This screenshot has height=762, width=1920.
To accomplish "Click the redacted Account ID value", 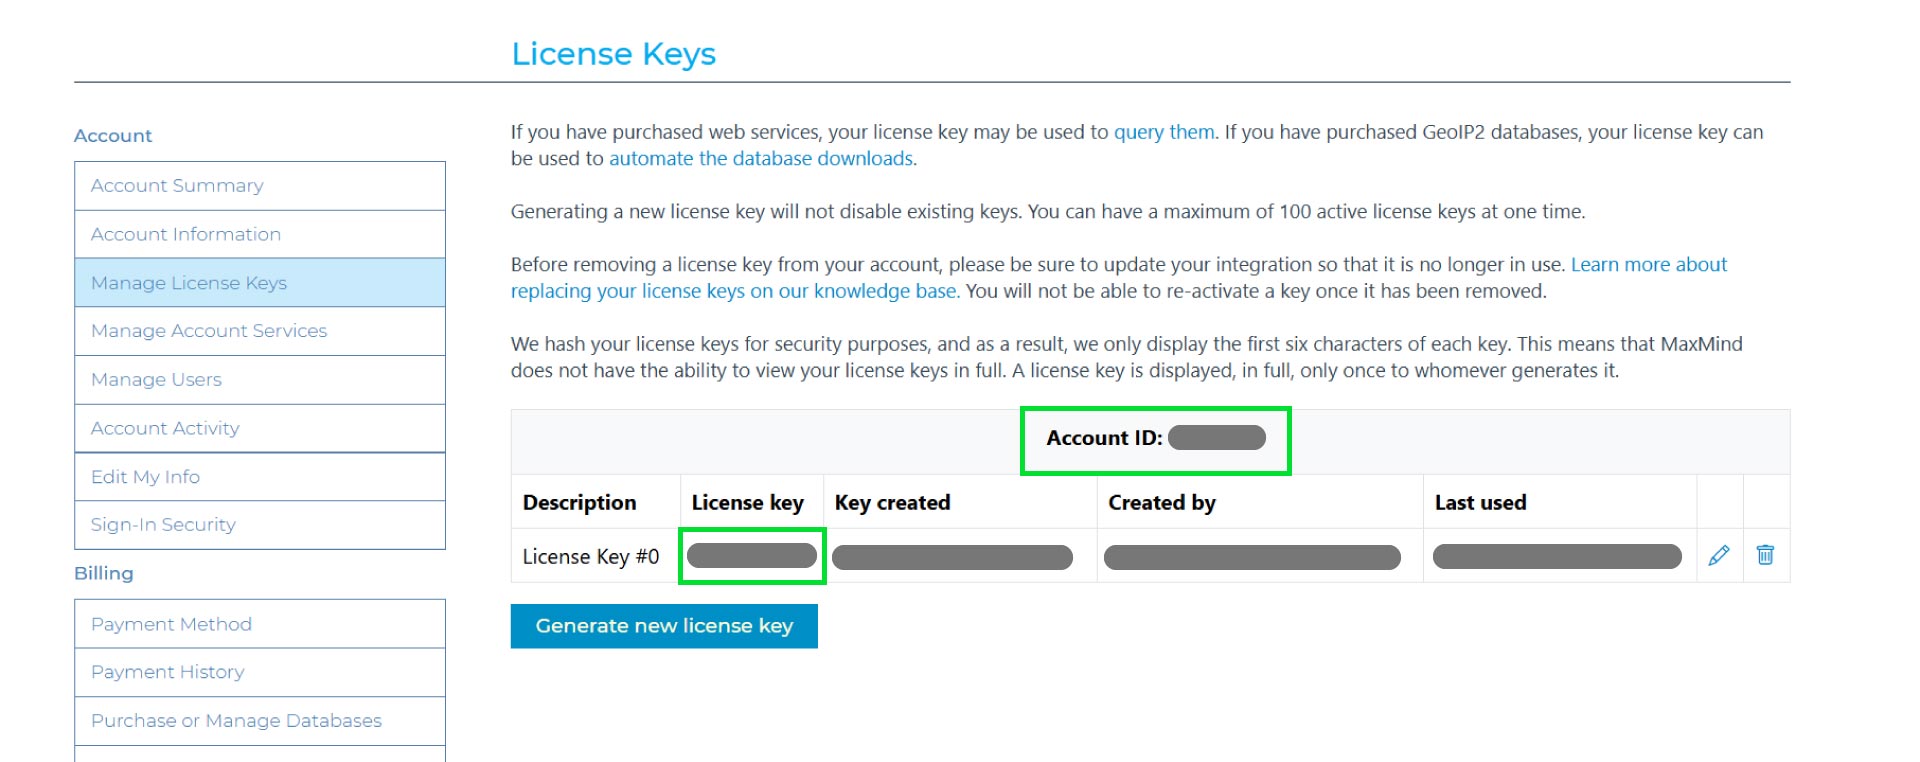I will [1218, 438].
